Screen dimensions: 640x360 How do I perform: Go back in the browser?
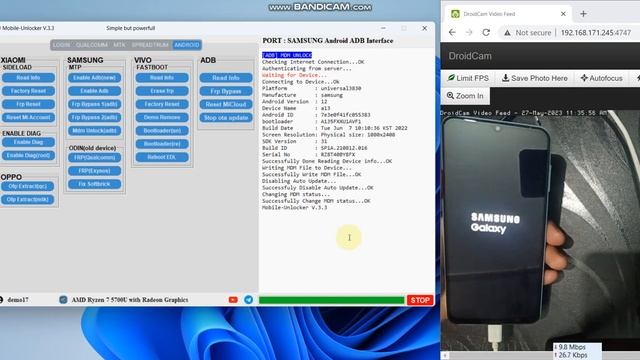(x=452, y=32)
